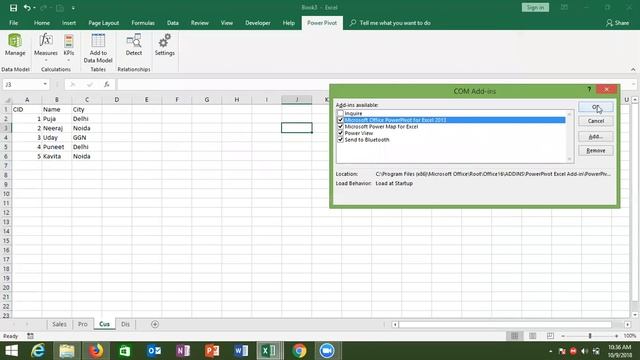
Task: Click the Undo arrow
Action: [x=27, y=8]
